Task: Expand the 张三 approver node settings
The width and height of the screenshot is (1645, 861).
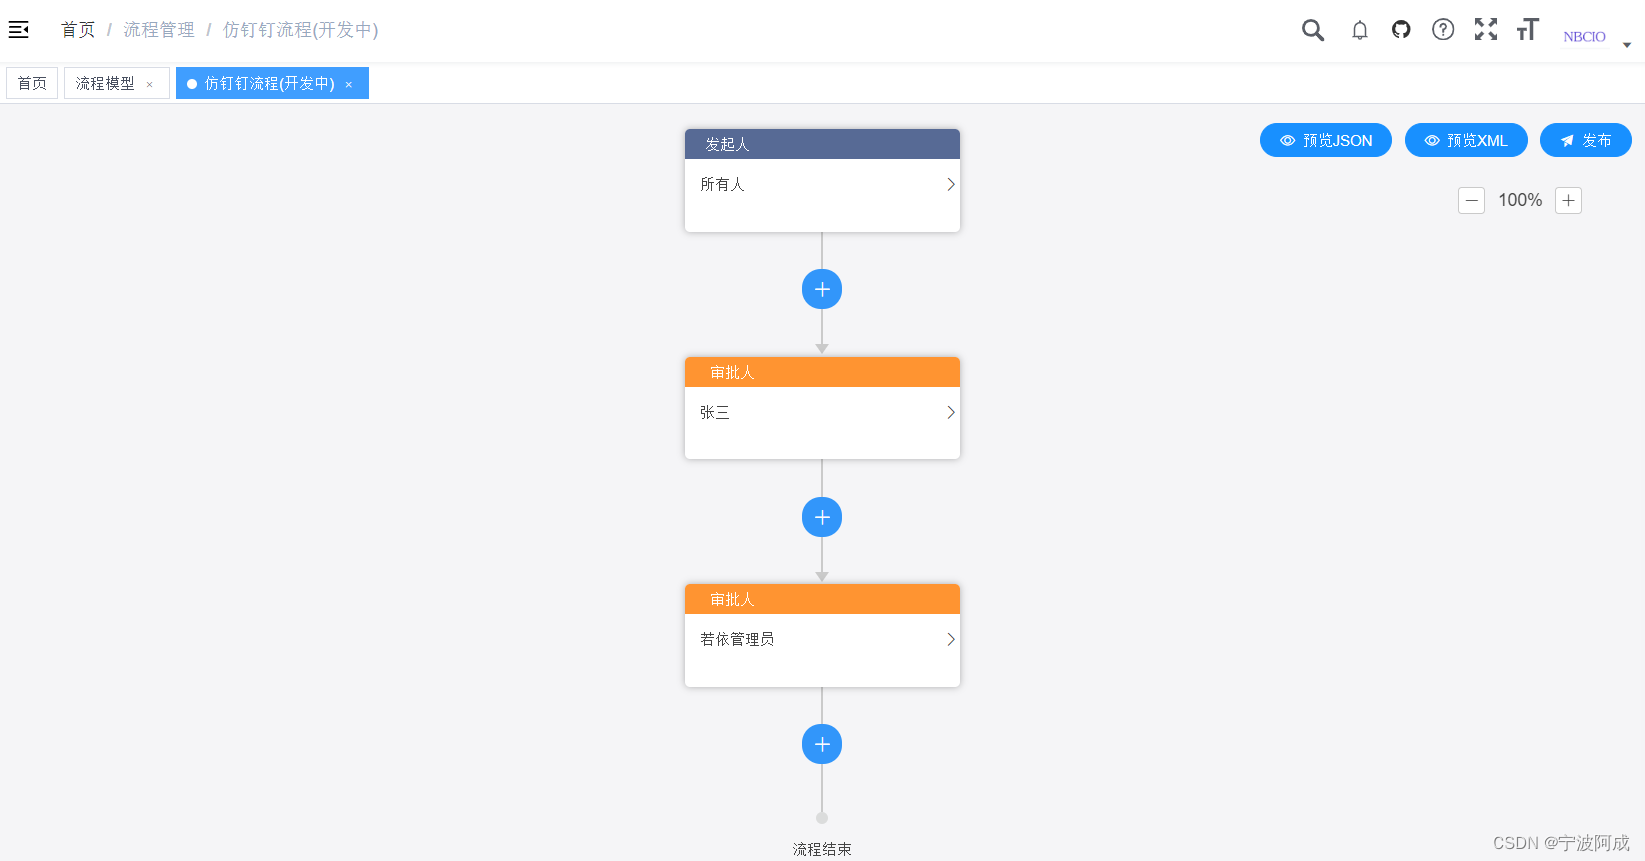Action: click(x=949, y=412)
